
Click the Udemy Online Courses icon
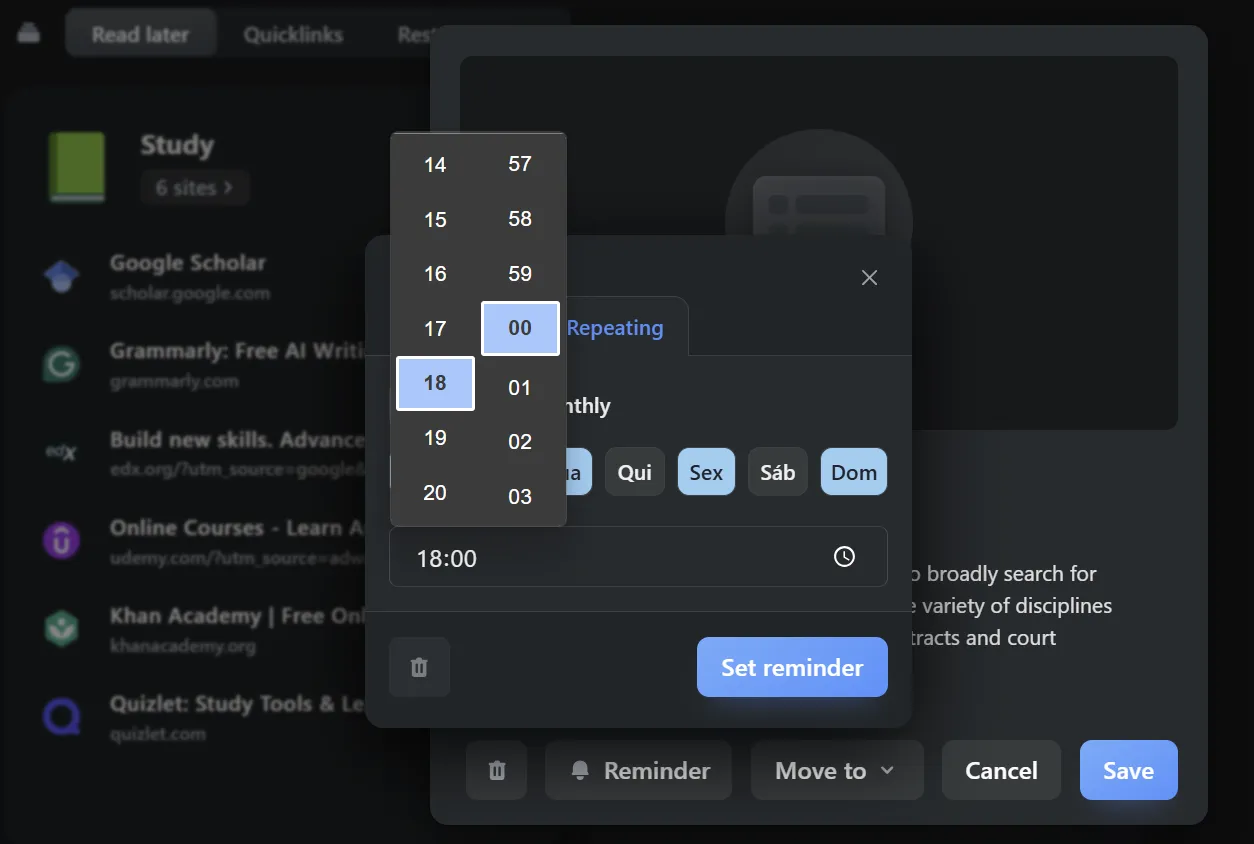click(x=61, y=540)
